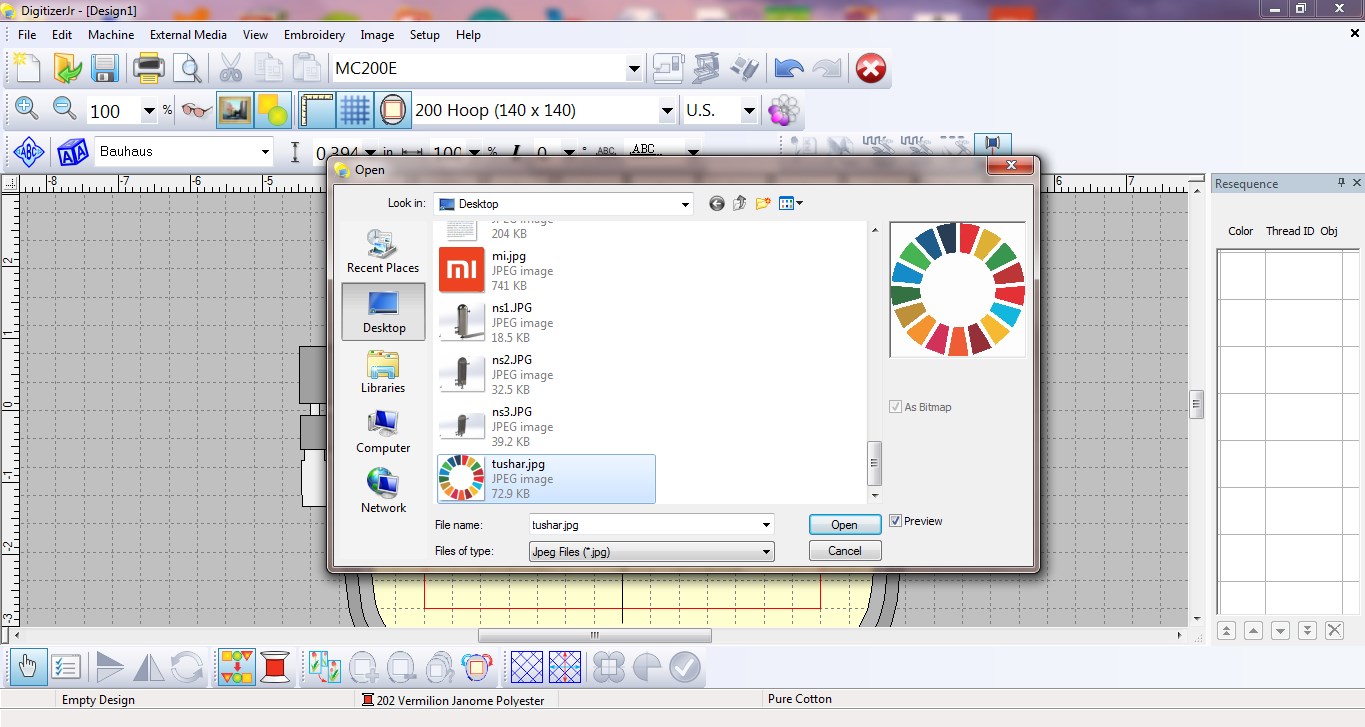The height and width of the screenshot is (727, 1365).
Task: Create new folder in Open dialog
Action: [763, 204]
